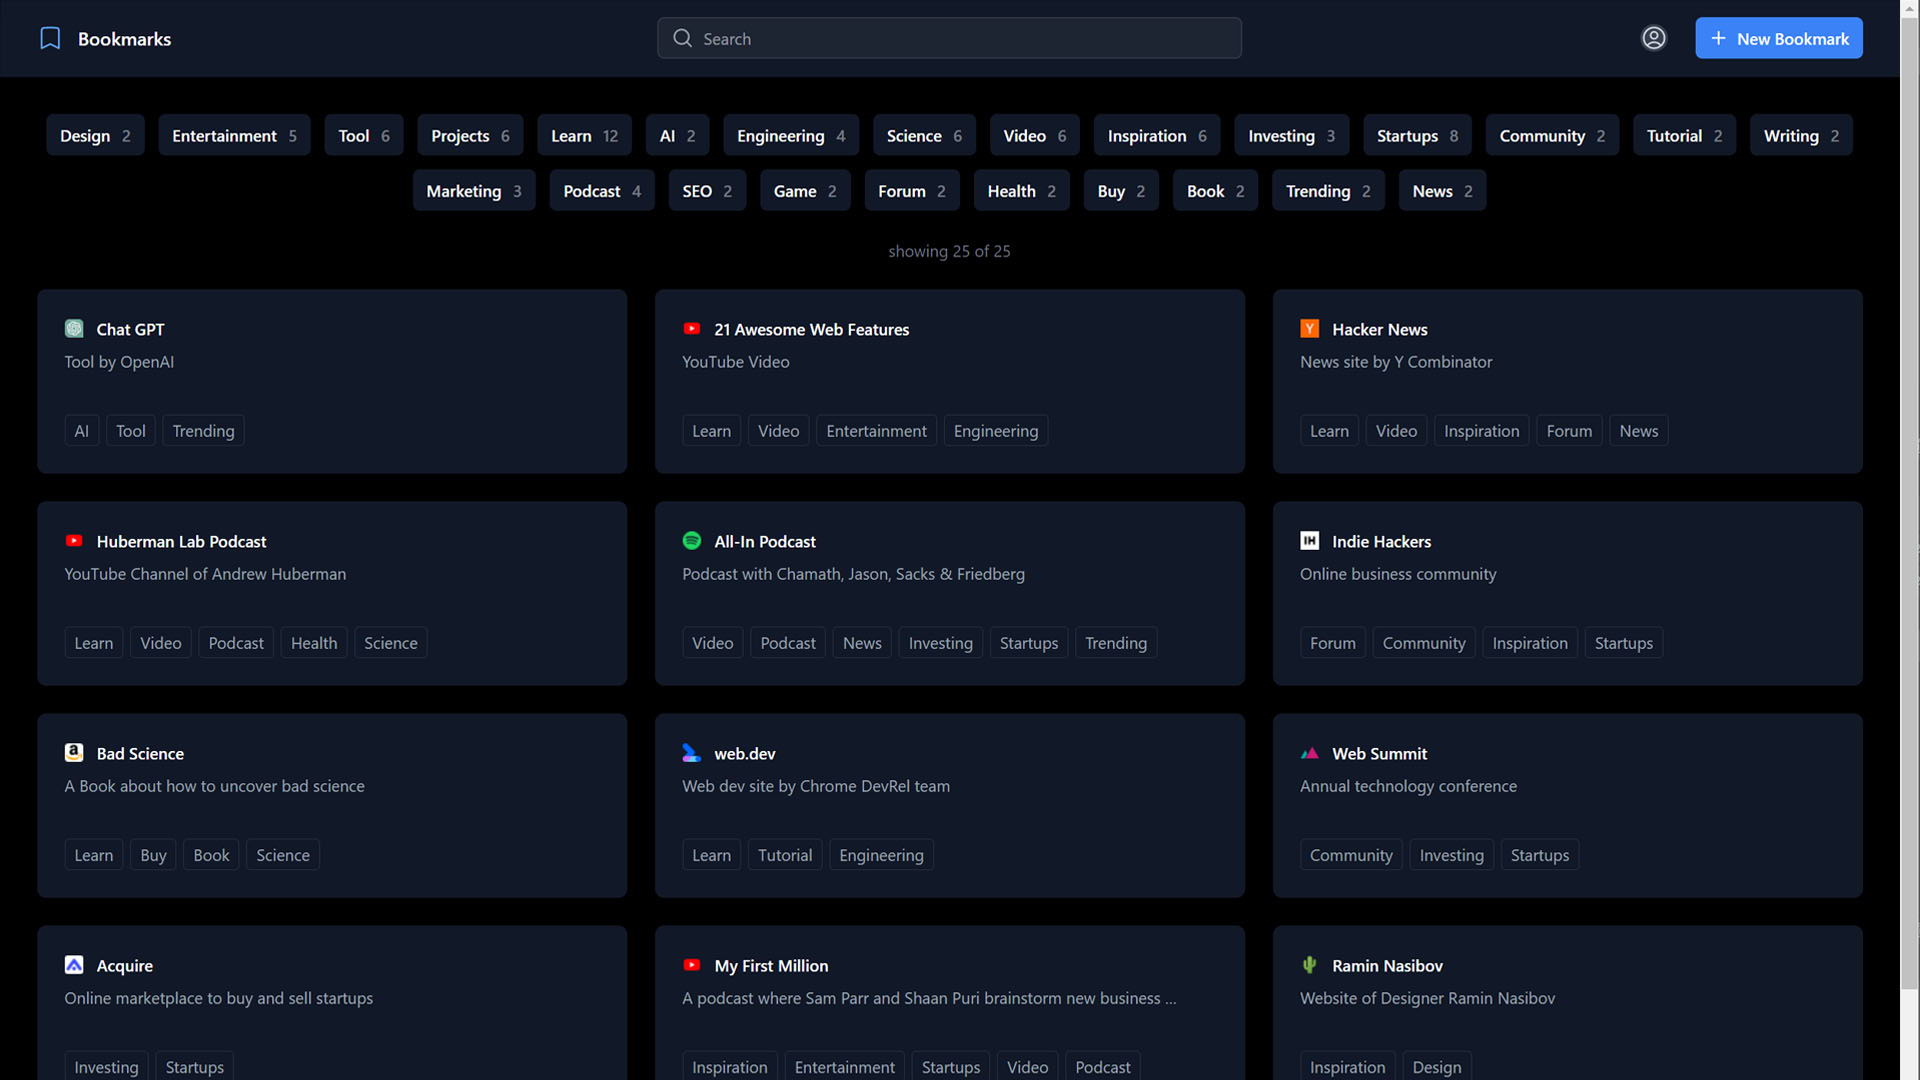Viewport: 1920px width, 1080px height.
Task: Click the Indie Hackers IH icon
Action: (x=1310, y=541)
